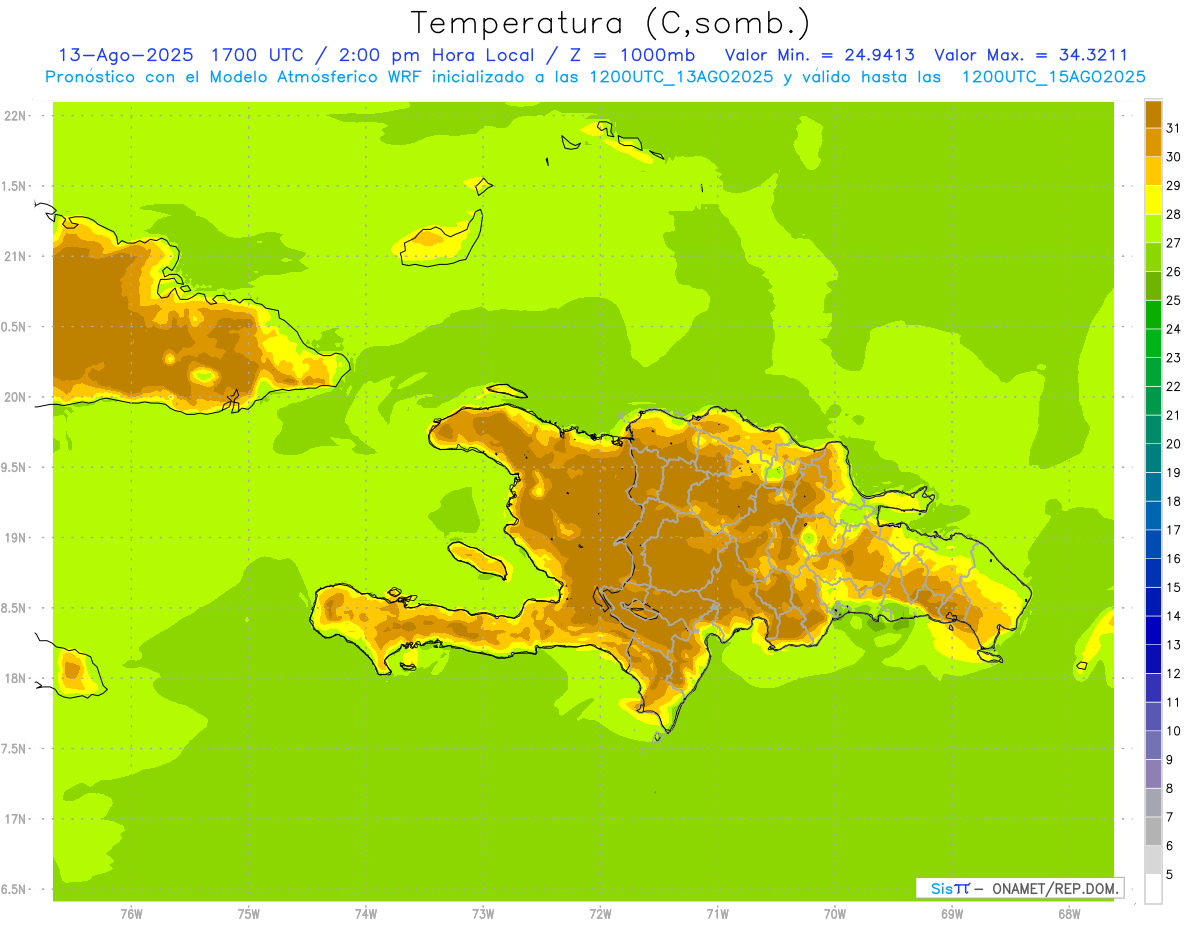
Task: Click the legend value "27"
Action: click(1174, 243)
